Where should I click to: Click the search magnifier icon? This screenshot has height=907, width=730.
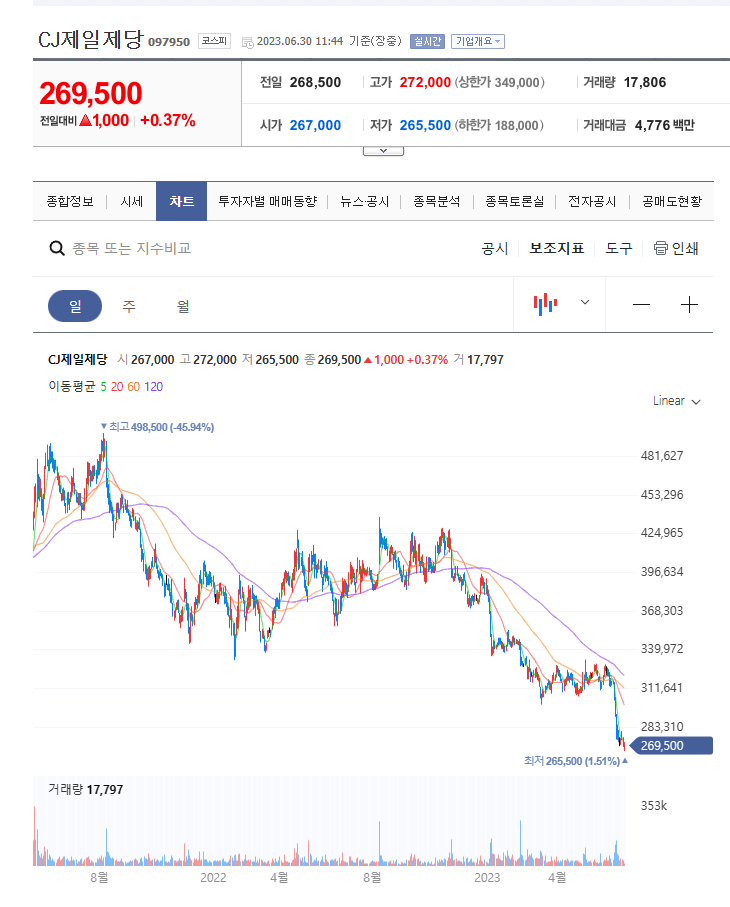57,249
